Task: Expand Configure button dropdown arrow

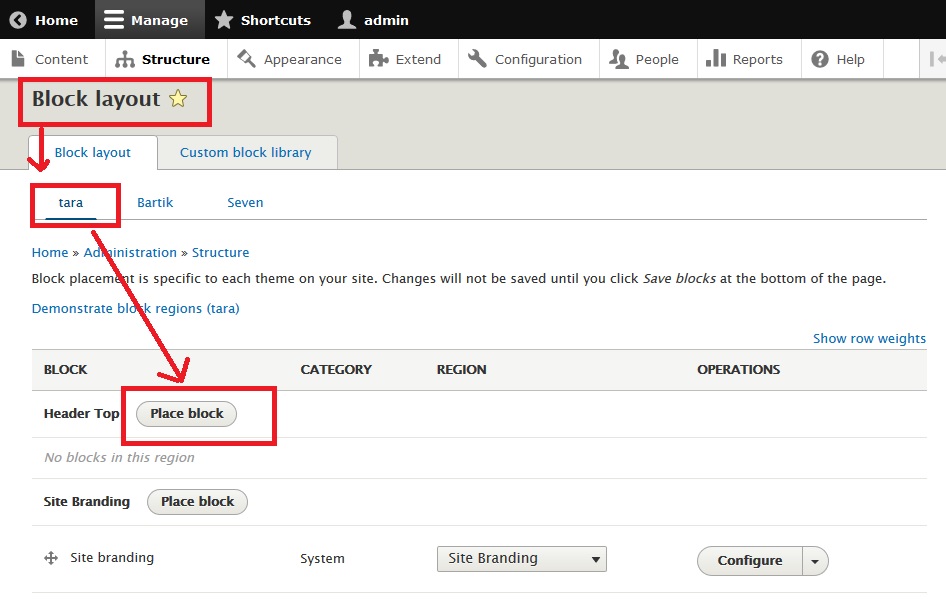Action: click(815, 561)
